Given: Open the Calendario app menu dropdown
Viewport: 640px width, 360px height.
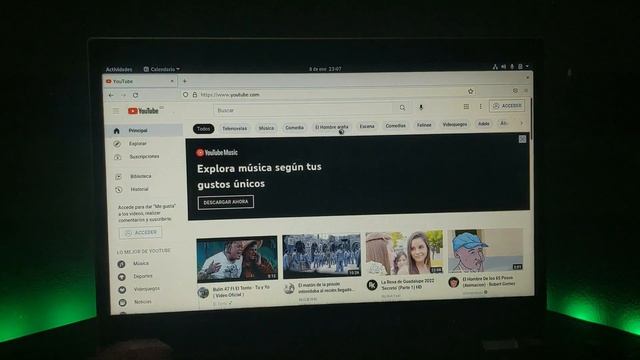Looking at the screenshot, I should click(x=162, y=69).
